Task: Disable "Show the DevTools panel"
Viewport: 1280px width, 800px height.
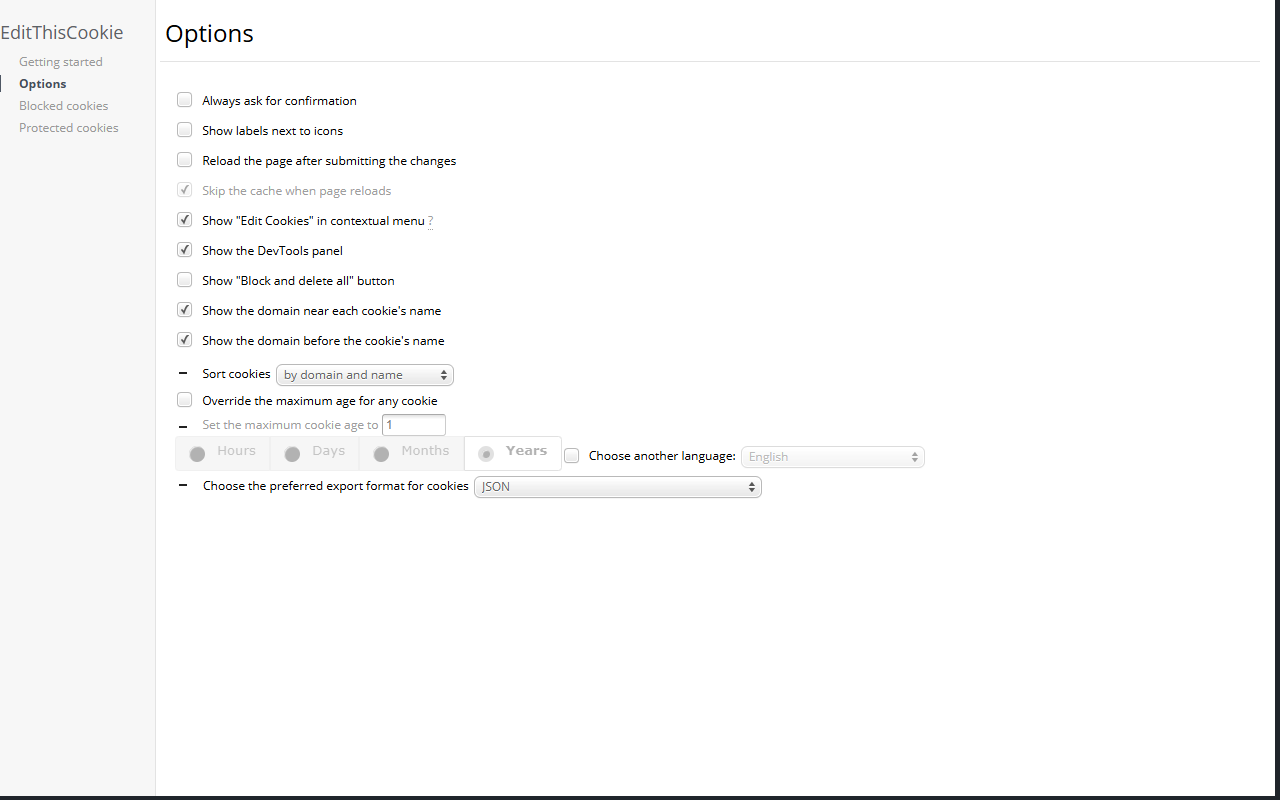Action: pos(184,249)
